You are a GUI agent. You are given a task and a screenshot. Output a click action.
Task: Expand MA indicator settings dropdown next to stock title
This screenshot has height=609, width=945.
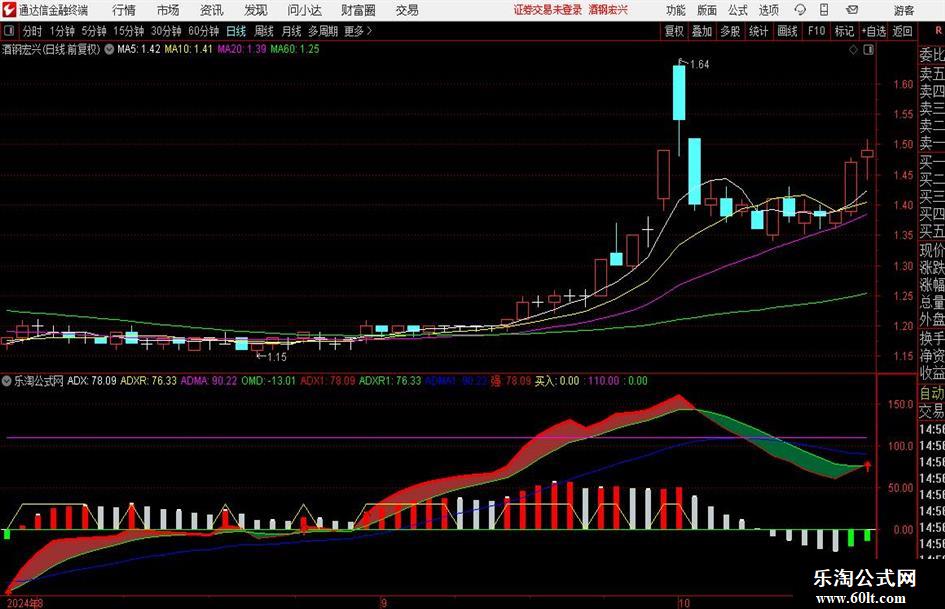pos(109,49)
